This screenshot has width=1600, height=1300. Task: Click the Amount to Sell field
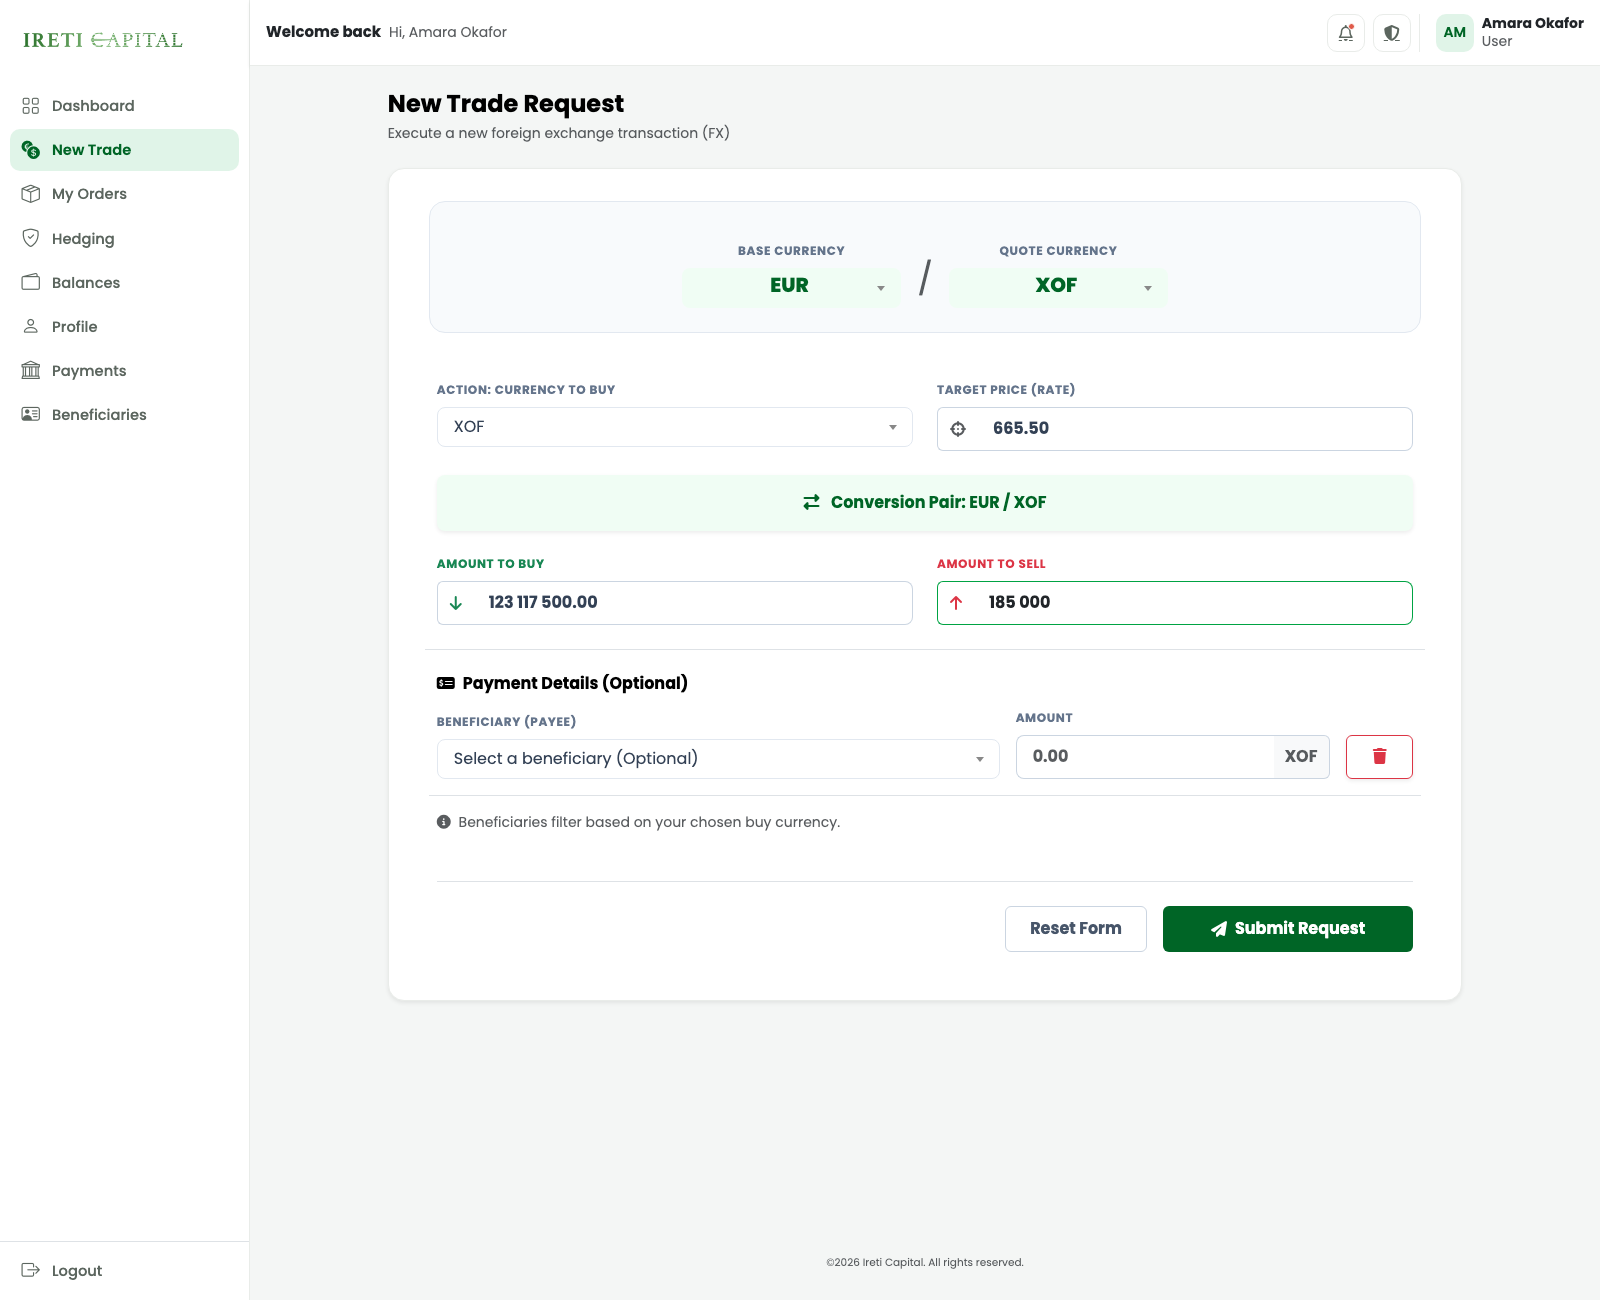[x=1175, y=603]
